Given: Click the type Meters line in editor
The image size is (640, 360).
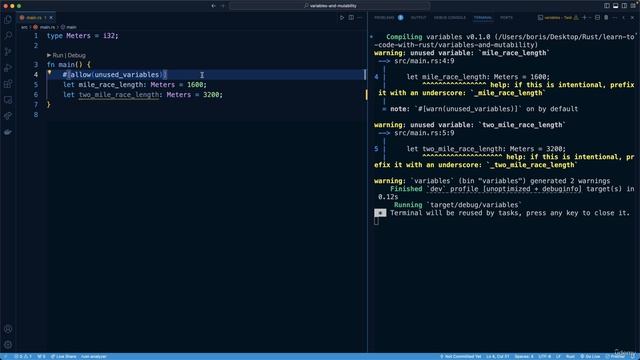Looking at the screenshot, I should click(83, 36).
